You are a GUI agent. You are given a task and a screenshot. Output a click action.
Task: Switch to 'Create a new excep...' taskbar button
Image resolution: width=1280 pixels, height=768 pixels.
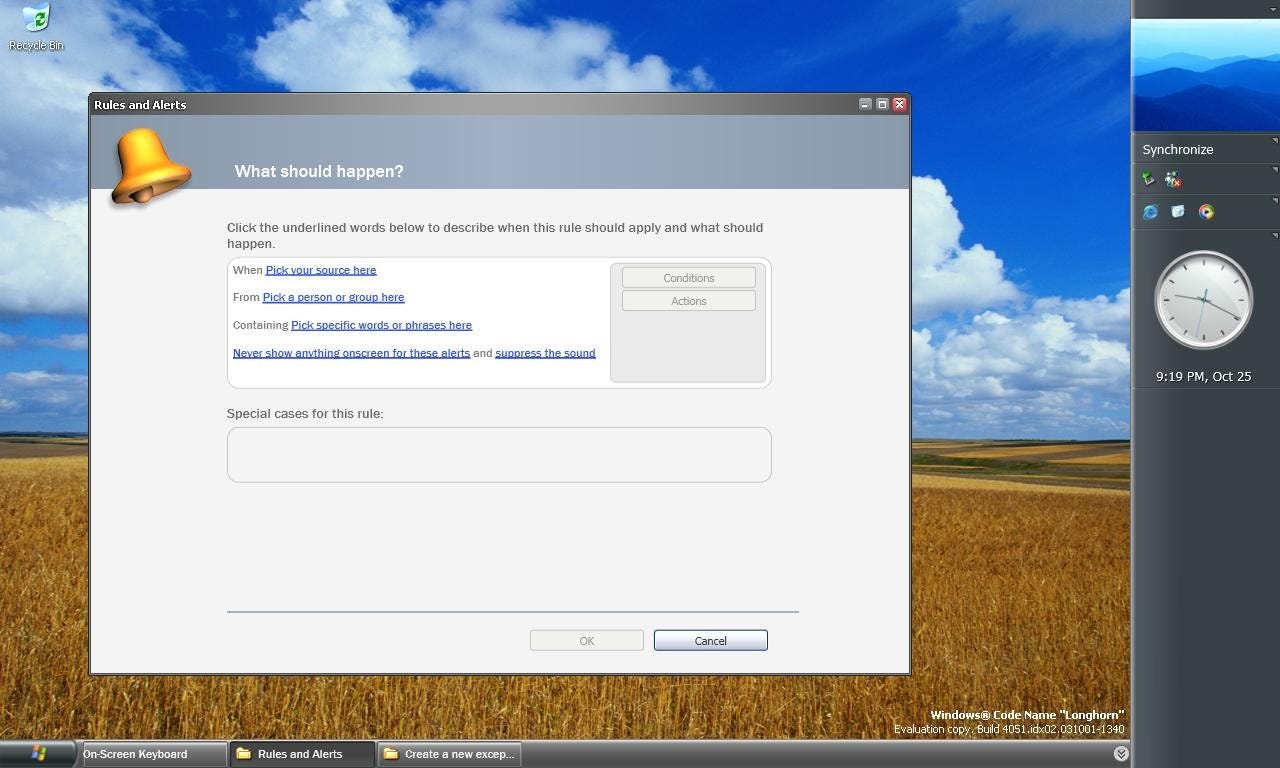tap(450, 754)
